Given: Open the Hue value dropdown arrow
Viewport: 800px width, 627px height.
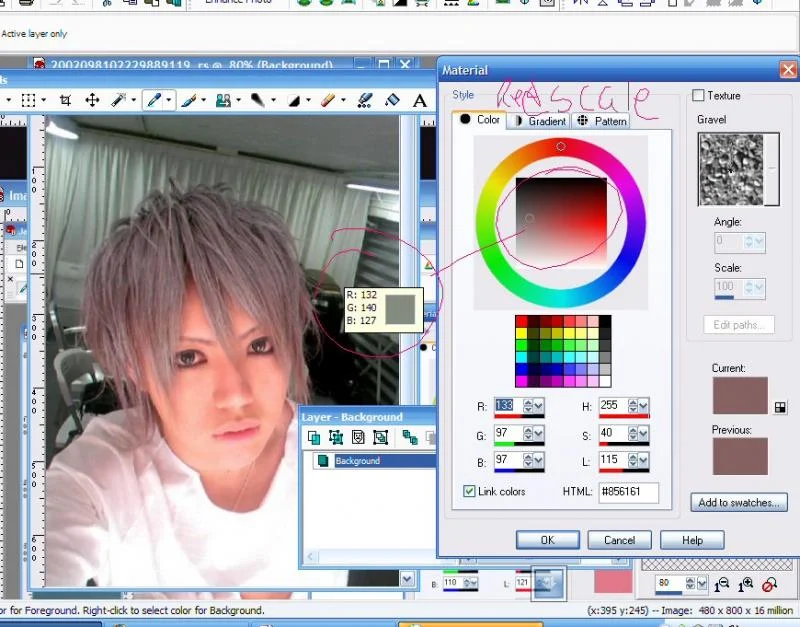Looking at the screenshot, I should click(x=643, y=406).
